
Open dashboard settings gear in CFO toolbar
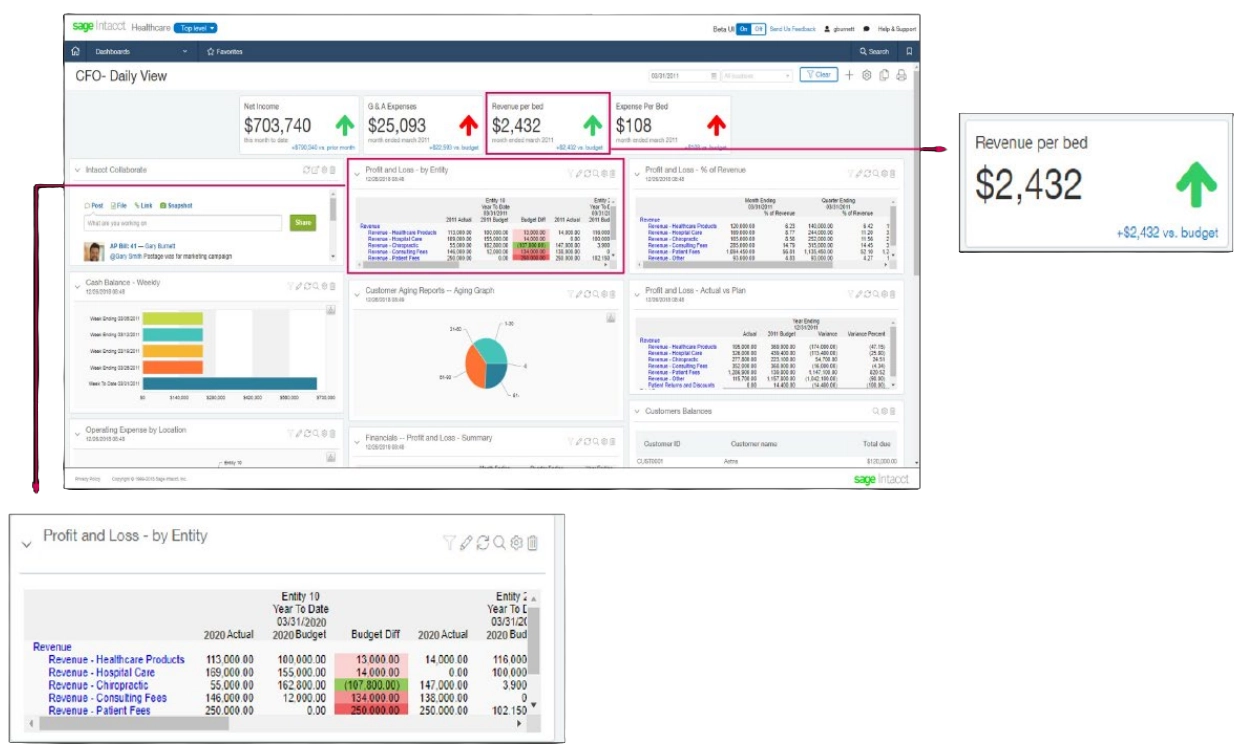click(867, 75)
